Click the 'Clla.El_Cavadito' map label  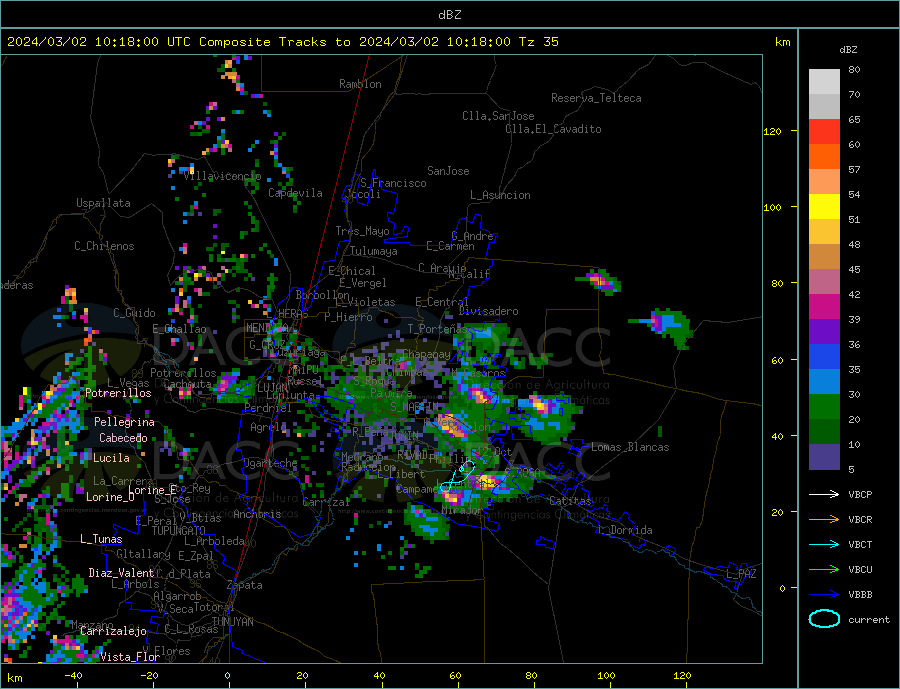(x=553, y=129)
